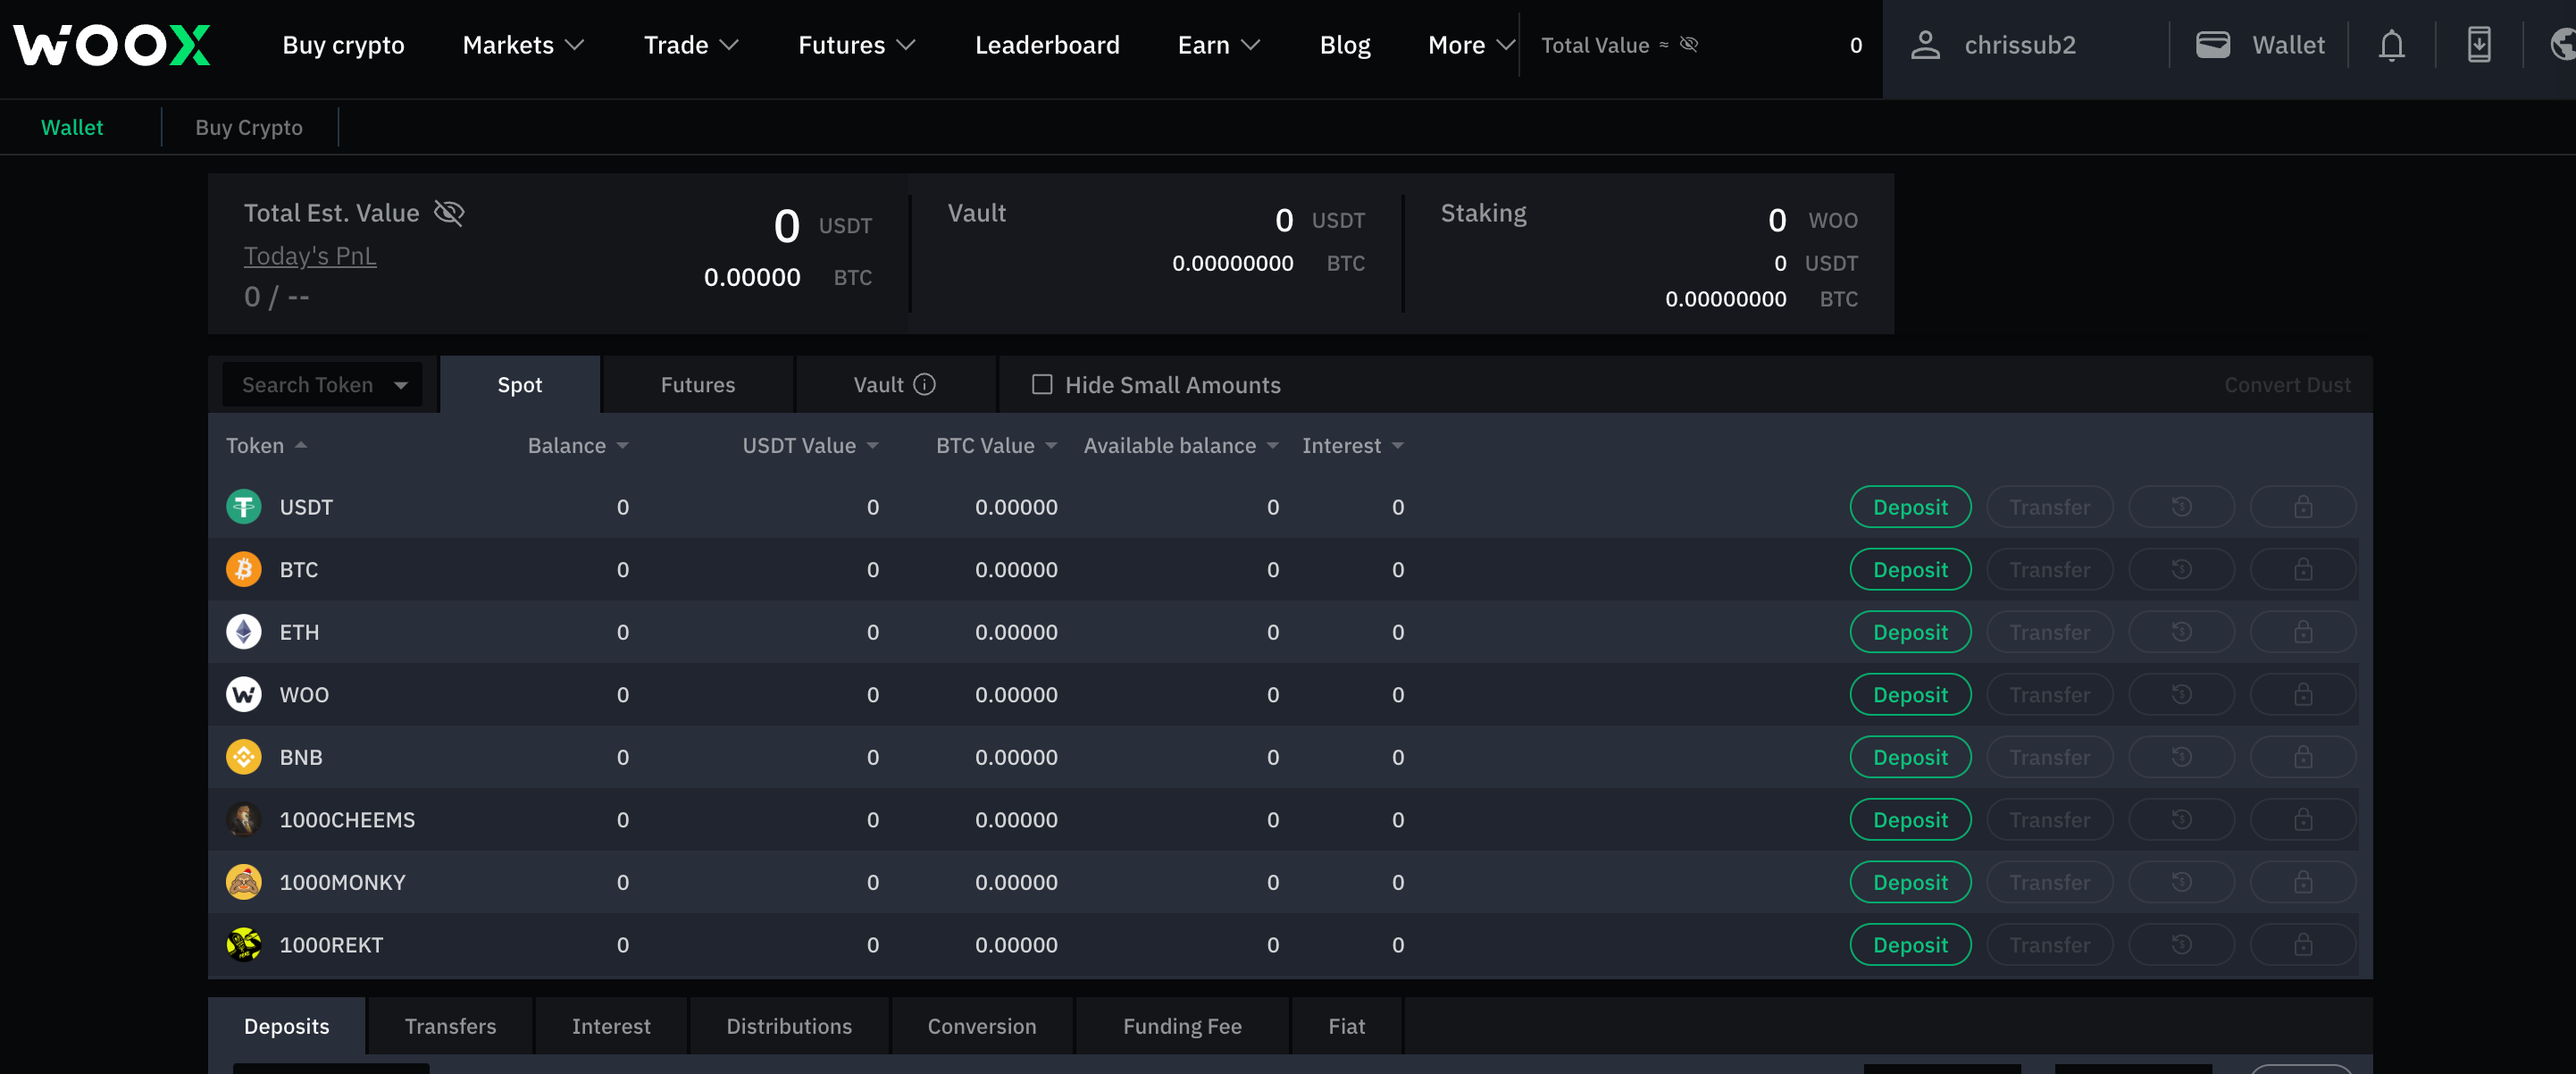Screen dimensions: 2576x1074
Task: Click the lock icon in 1000CHEEMS row
Action: pos(2303,820)
